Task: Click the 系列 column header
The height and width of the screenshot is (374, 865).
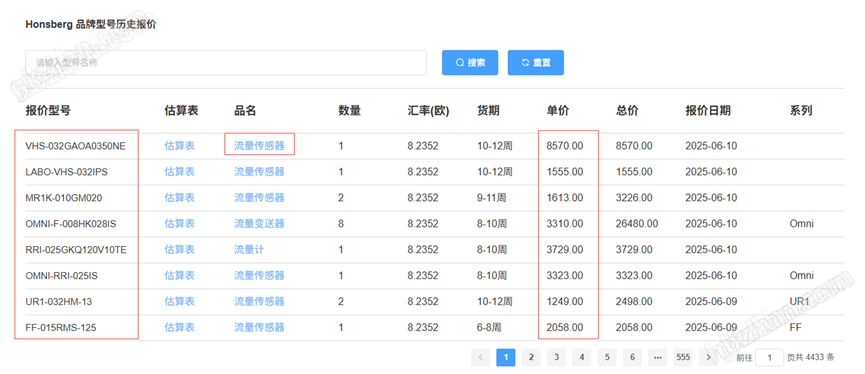Action: point(801,111)
